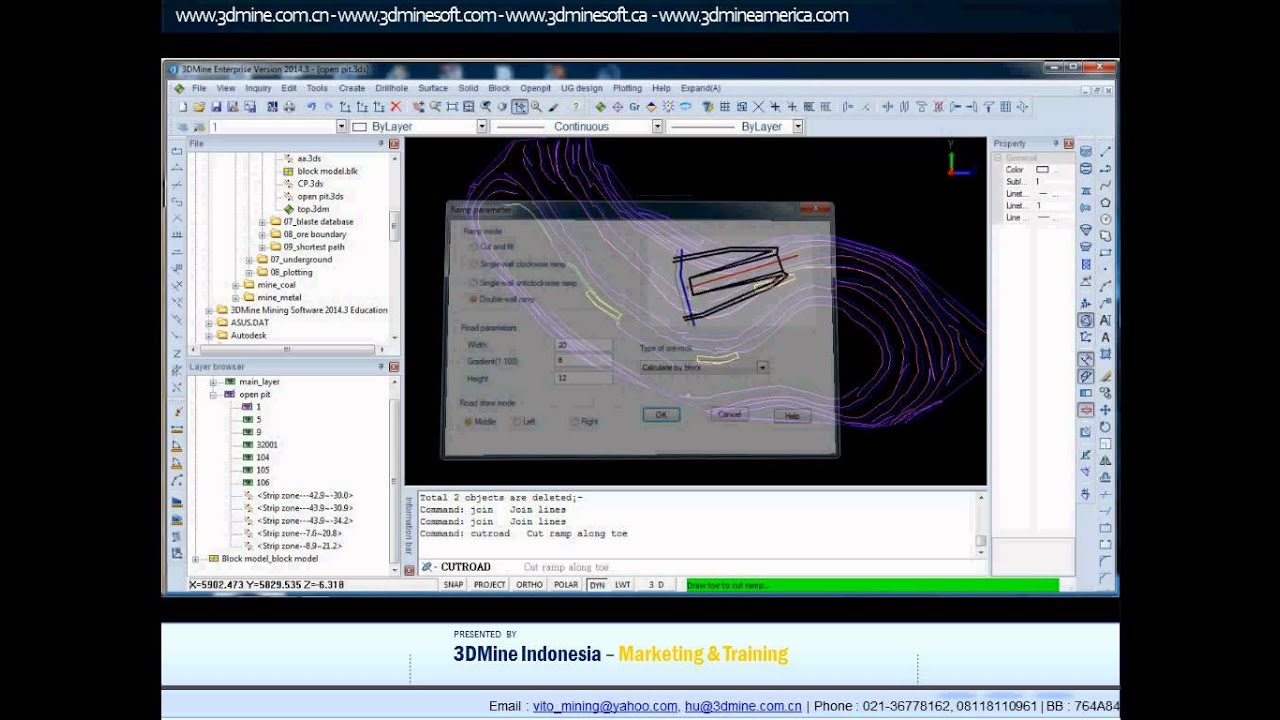Open the layer name dropdown showing 1
Viewport: 1280px width, 720px height.
341,127
